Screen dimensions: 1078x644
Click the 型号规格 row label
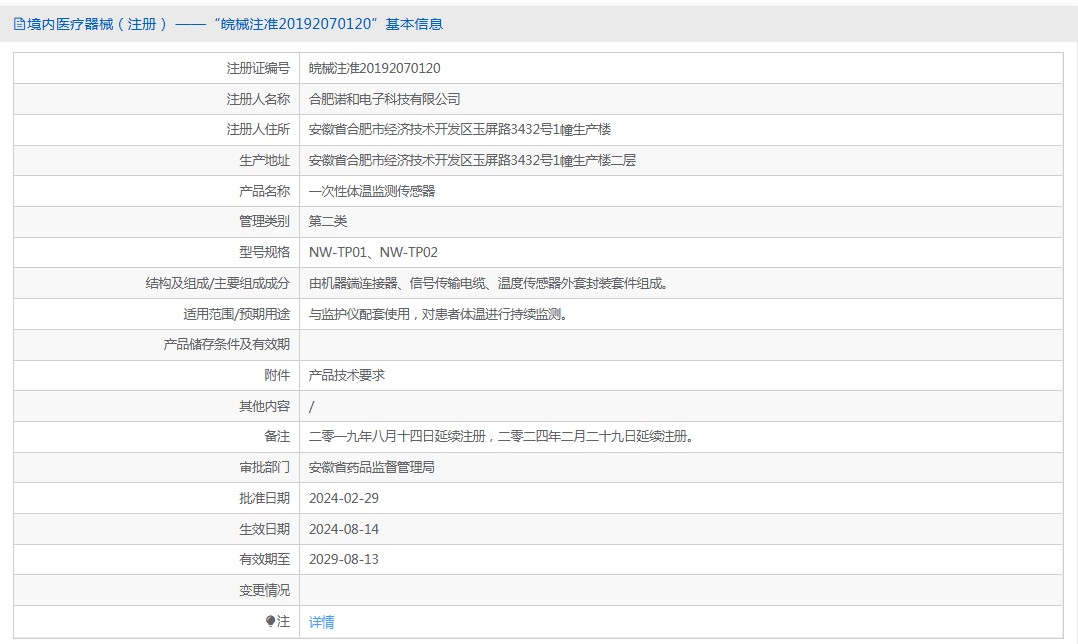point(265,252)
